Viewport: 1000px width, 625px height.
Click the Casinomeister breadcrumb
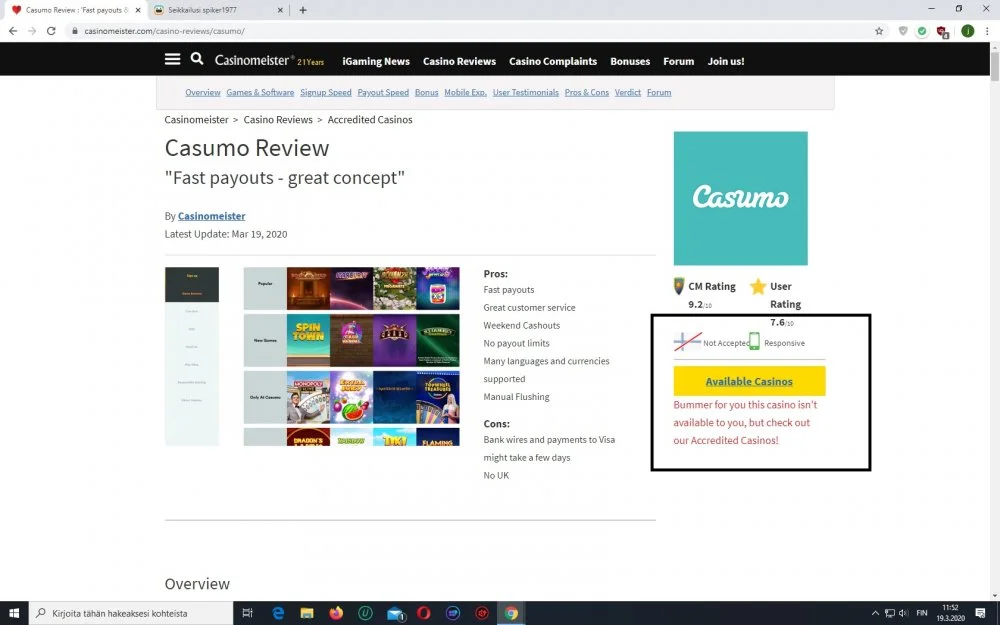coord(196,119)
